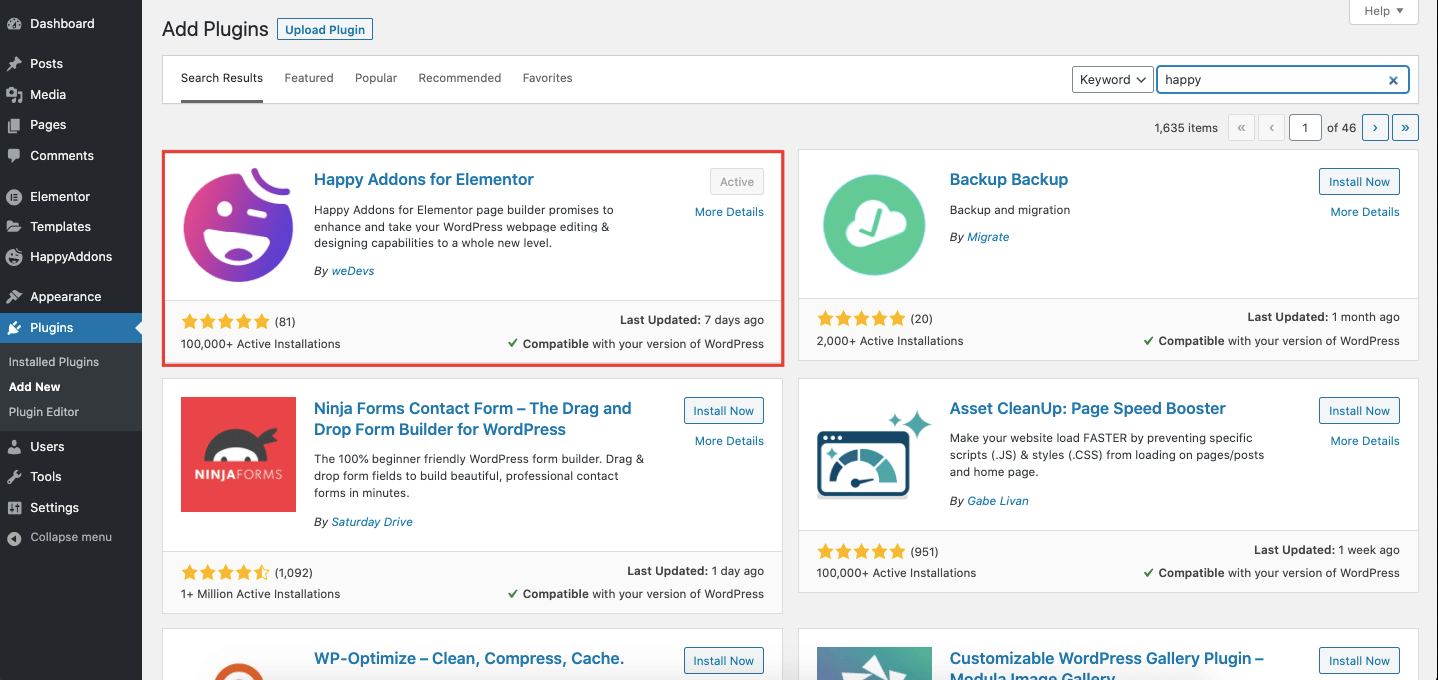
Task: Open More Details for Ninja Forms
Action: (x=729, y=441)
